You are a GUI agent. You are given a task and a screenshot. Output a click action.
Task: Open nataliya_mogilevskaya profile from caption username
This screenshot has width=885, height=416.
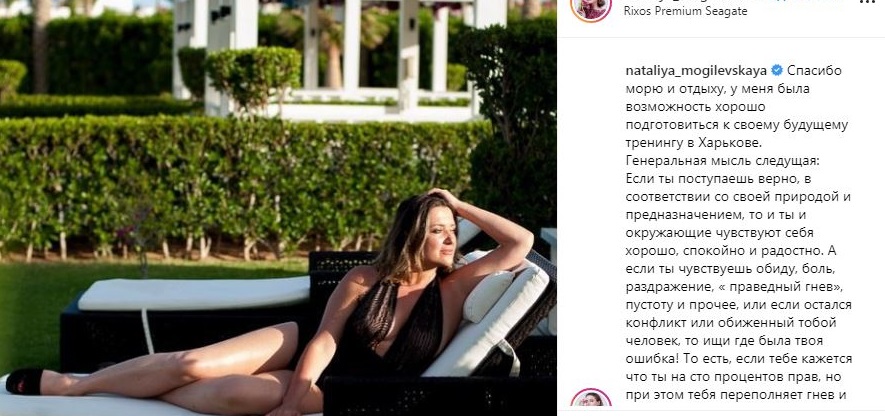click(x=696, y=71)
